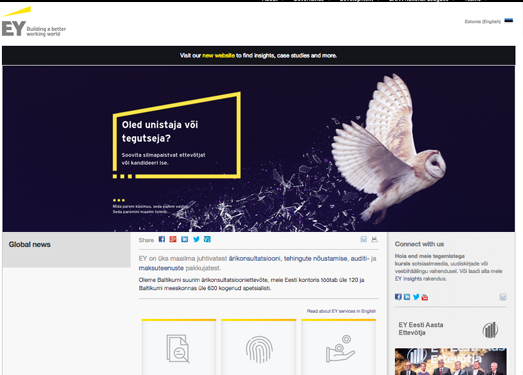Open the hand with coins service card
This screenshot has width=523, height=375.
pyautogui.click(x=339, y=347)
